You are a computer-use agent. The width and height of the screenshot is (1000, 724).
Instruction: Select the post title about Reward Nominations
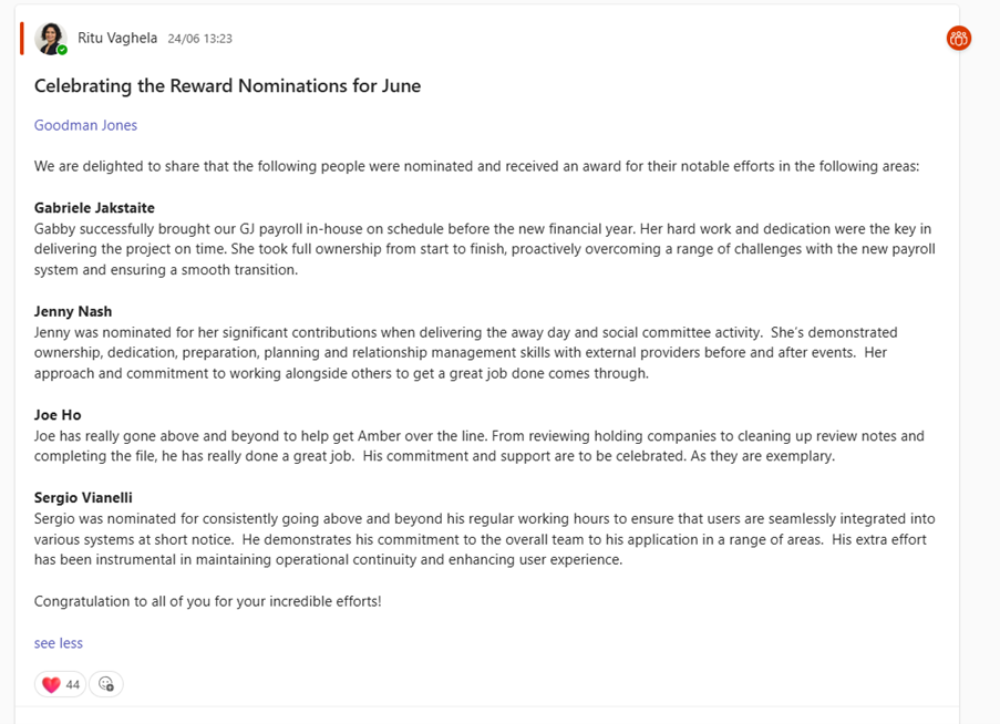pos(227,86)
